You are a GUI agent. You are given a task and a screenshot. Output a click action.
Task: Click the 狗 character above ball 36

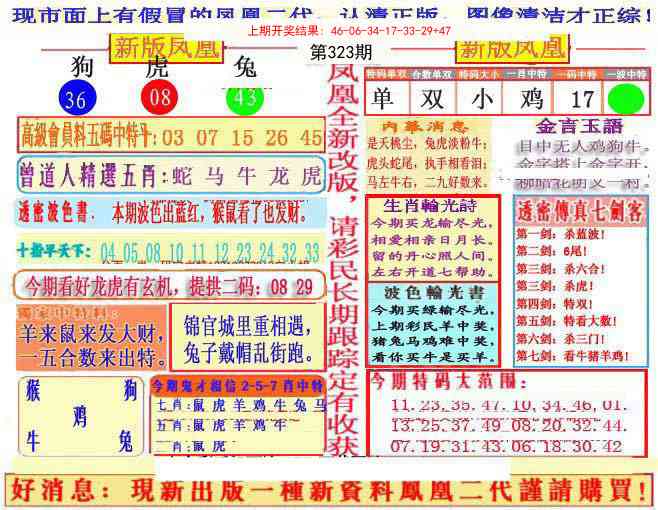click(x=82, y=68)
